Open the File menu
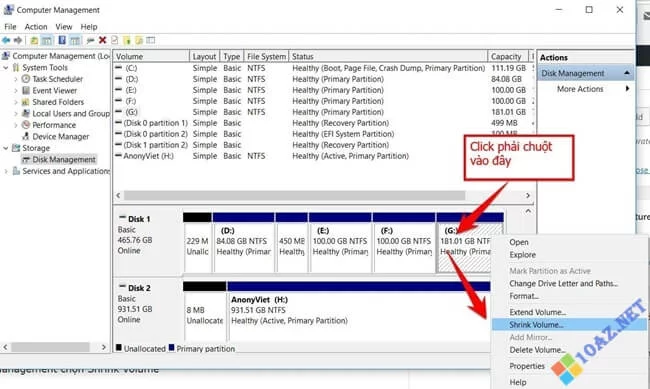650x389 pixels. [x=10, y=27]
